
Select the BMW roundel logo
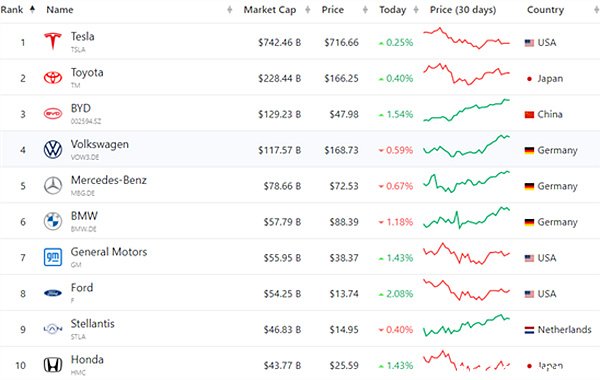click(x=53, y=221)
